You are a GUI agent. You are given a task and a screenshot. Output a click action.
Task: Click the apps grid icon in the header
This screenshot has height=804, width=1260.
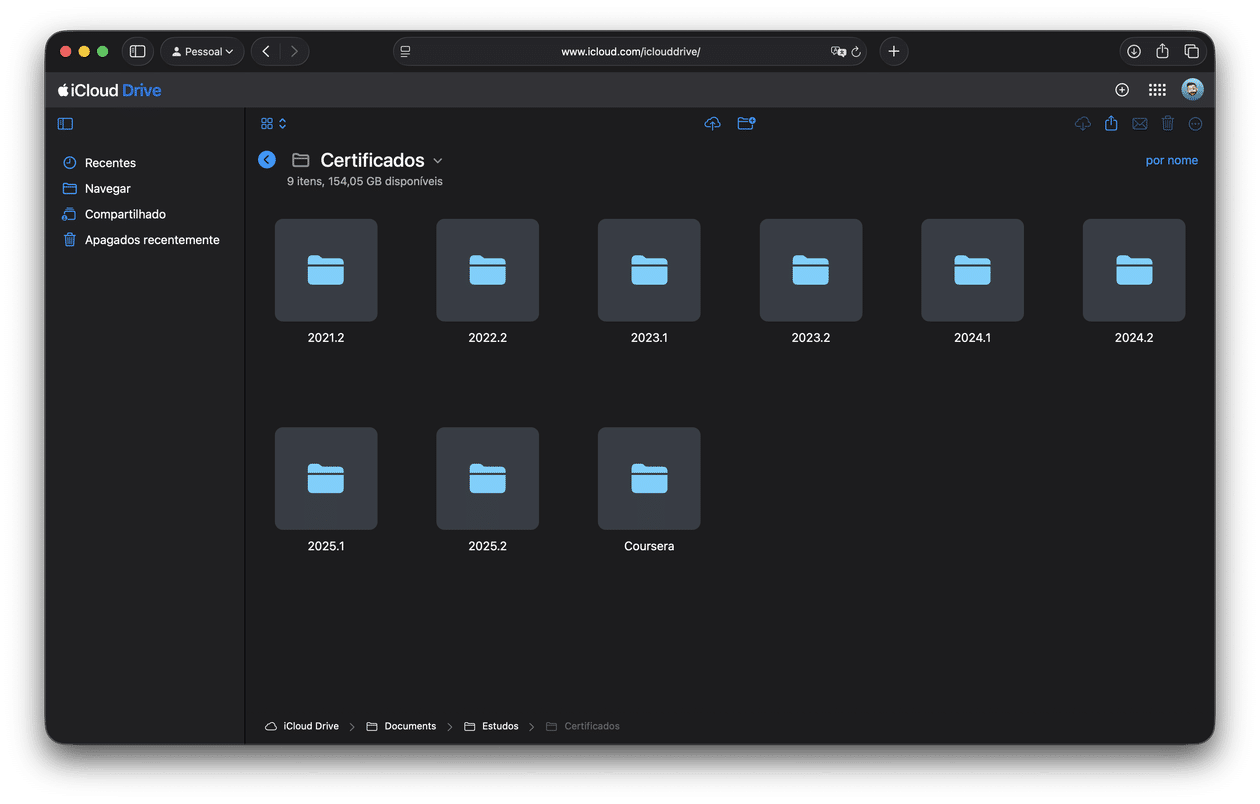[1157, 89]
